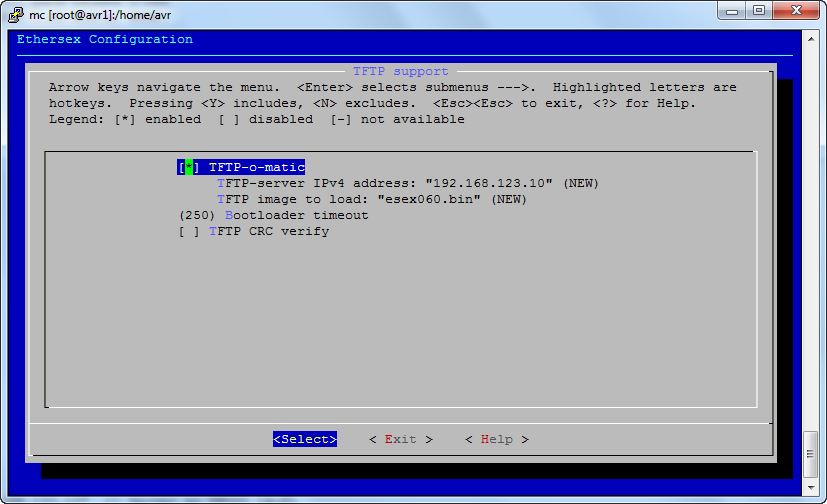Maximize the mc terminal window
The height and width of the screenshot is (504, 827).
tap(760, 11)
